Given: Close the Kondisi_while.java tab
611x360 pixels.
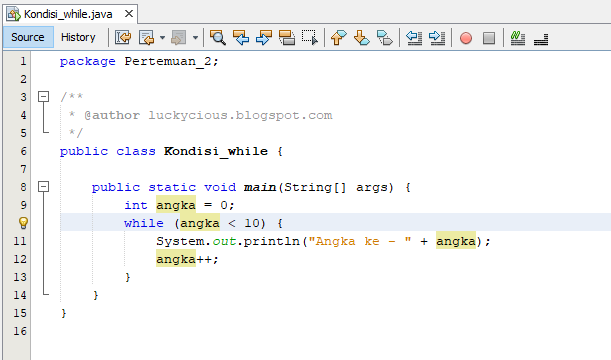Looking at the screenshot, I should (129, 14).
